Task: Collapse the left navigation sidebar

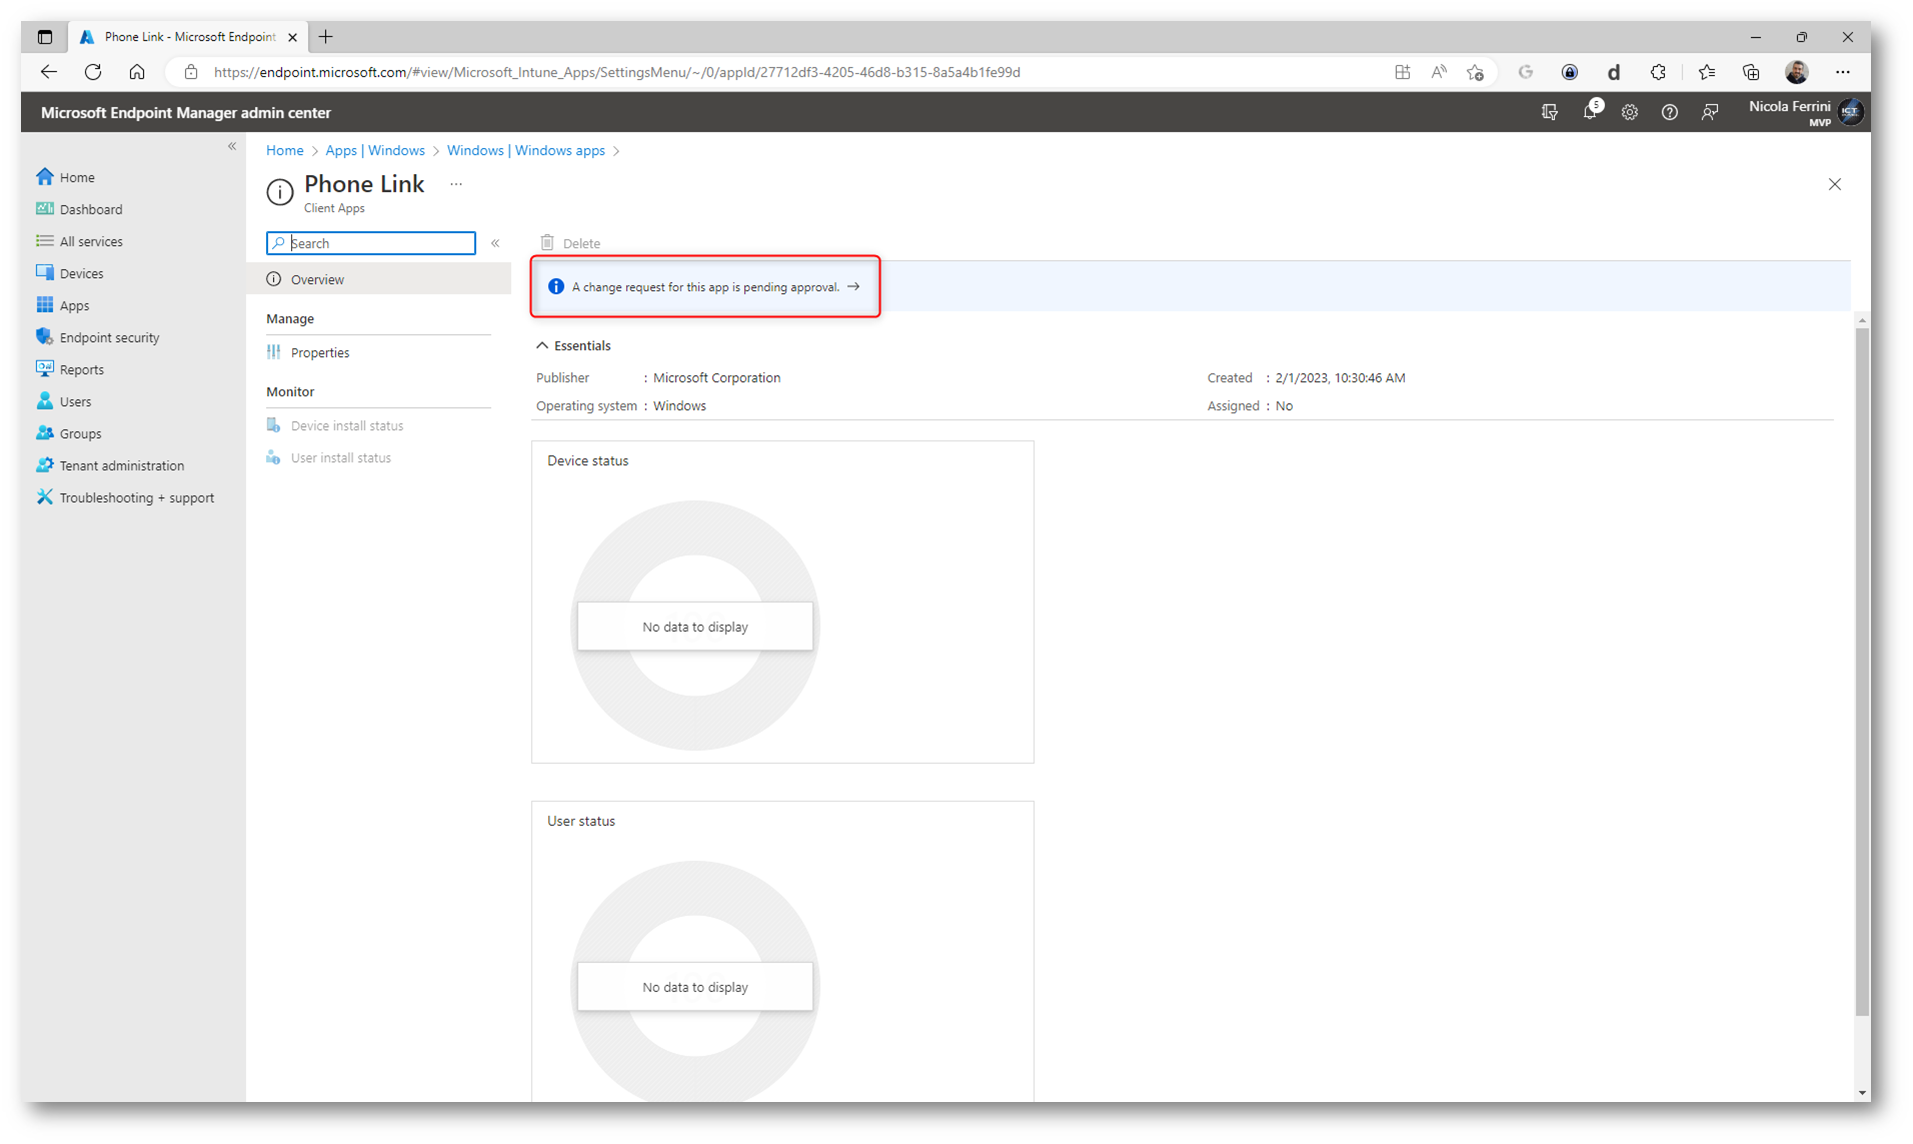Action: coord(232,146)
